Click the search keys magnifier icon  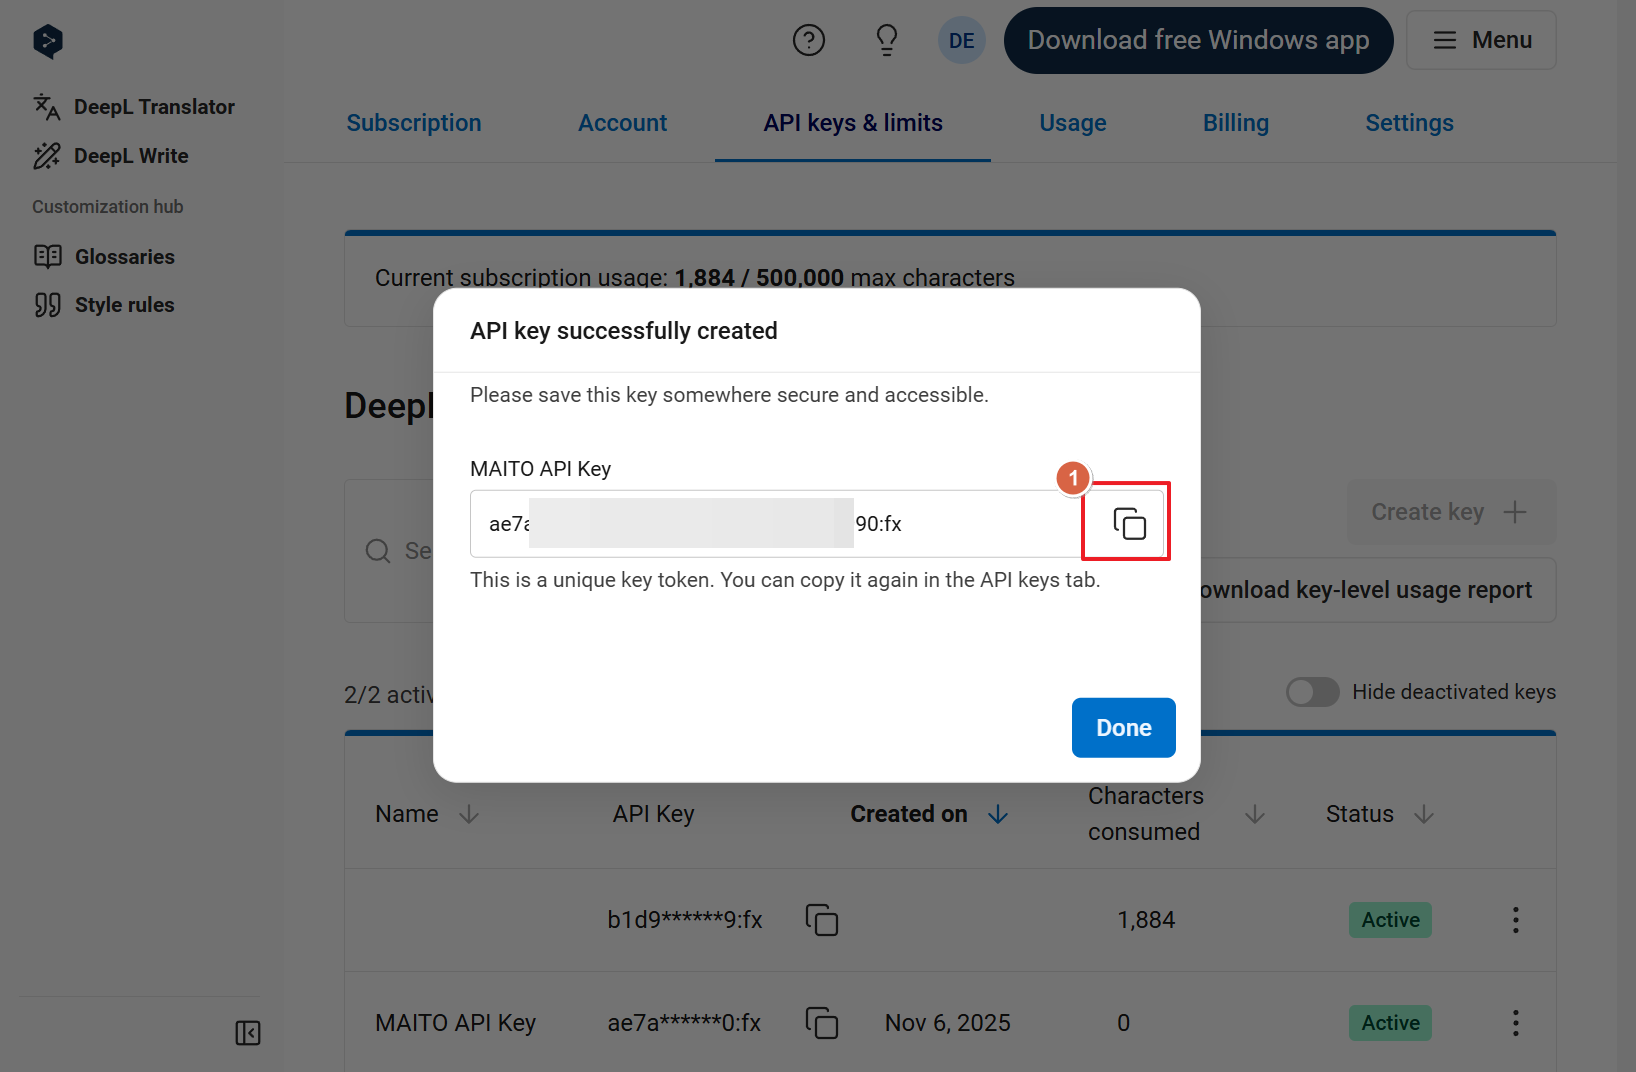tap(378, 551)
